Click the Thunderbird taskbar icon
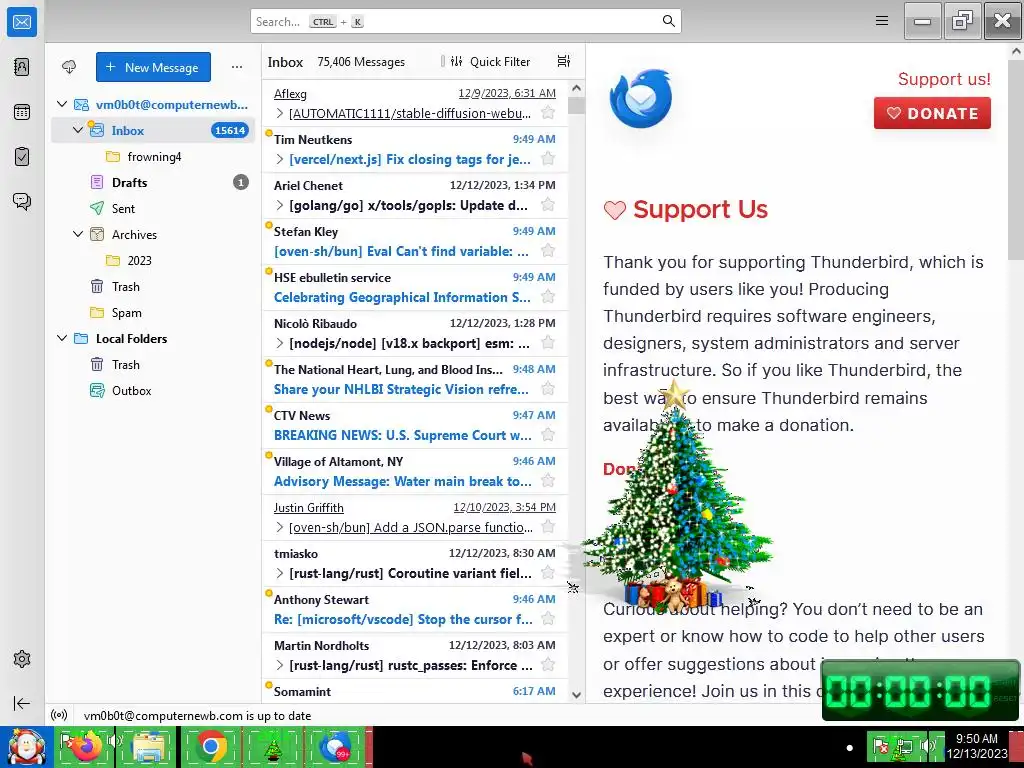 [x=336, y=746]
